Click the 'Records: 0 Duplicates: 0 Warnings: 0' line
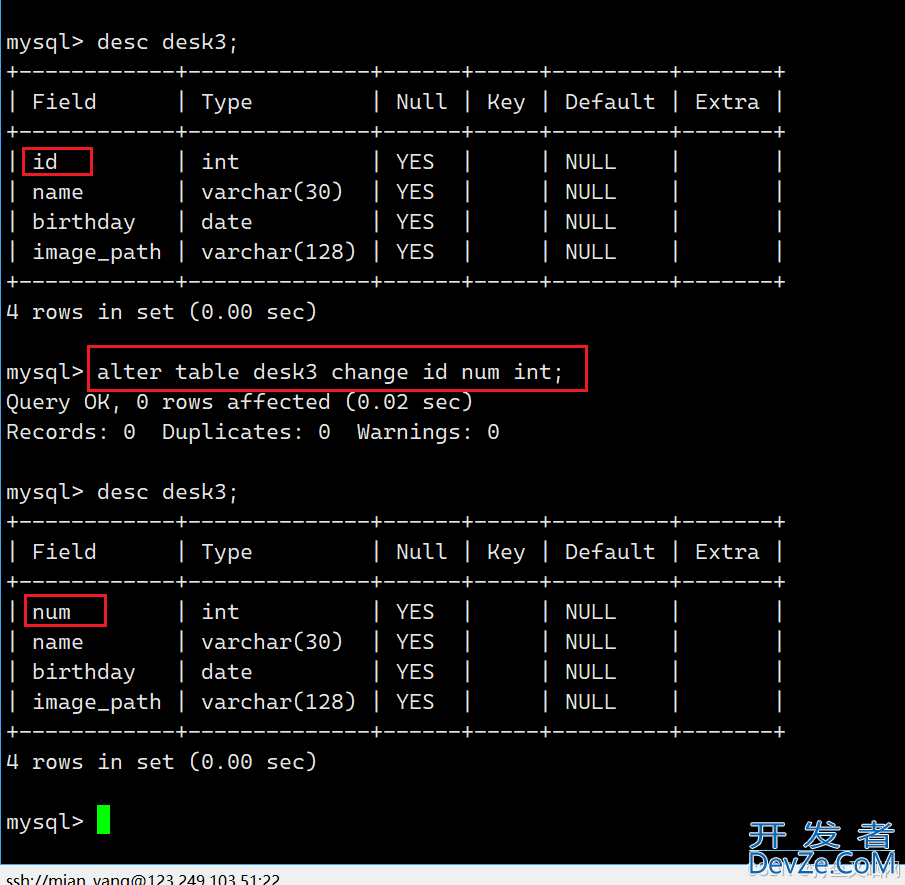 point(253,432)
